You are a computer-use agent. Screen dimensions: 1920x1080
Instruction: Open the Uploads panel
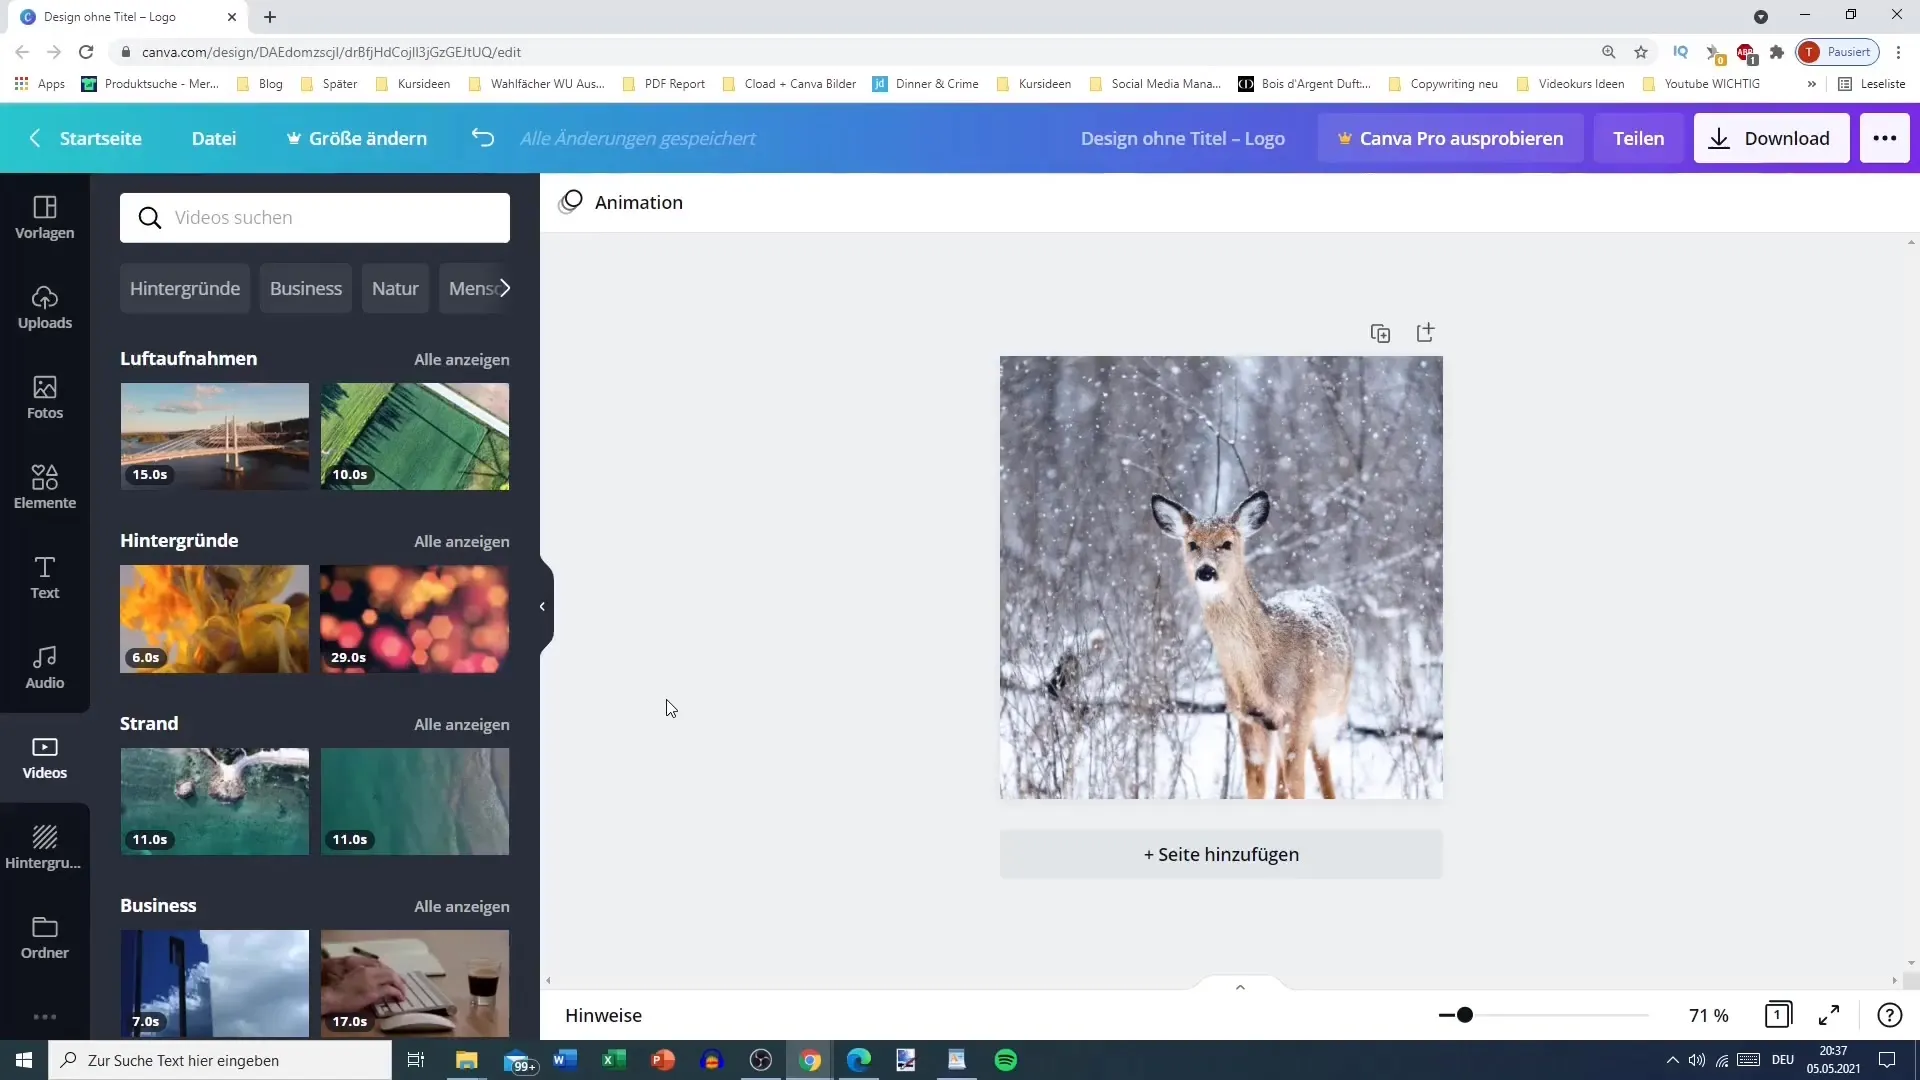click(45, 307)
